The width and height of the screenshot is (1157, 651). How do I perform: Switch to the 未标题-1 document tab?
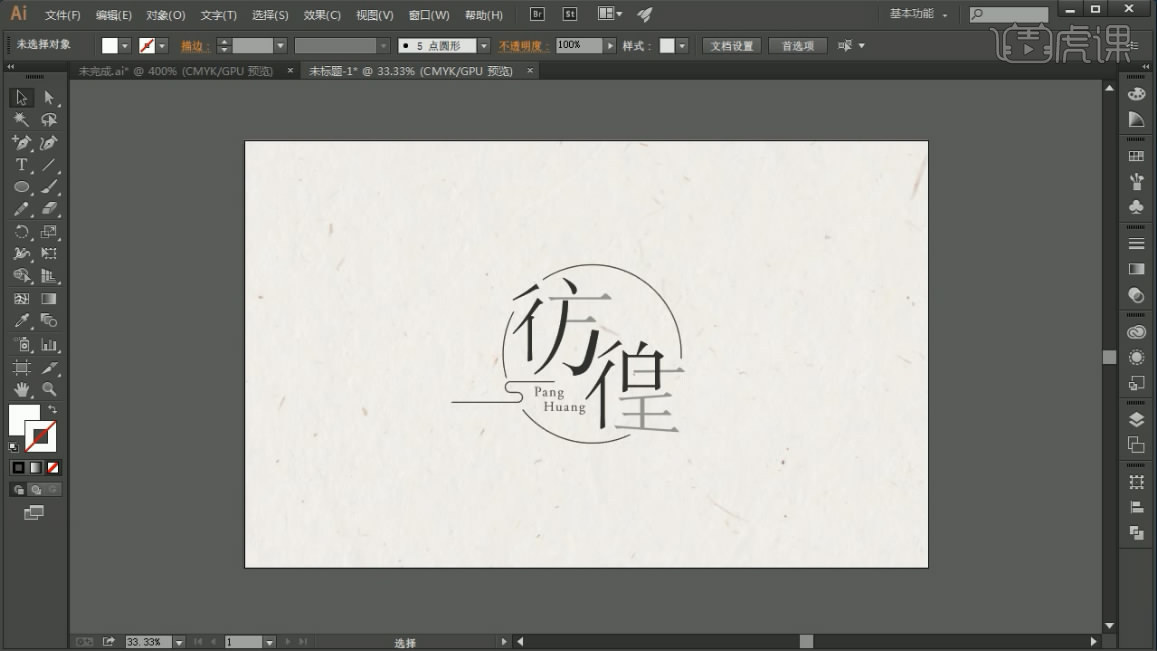(x=410, y=71)
